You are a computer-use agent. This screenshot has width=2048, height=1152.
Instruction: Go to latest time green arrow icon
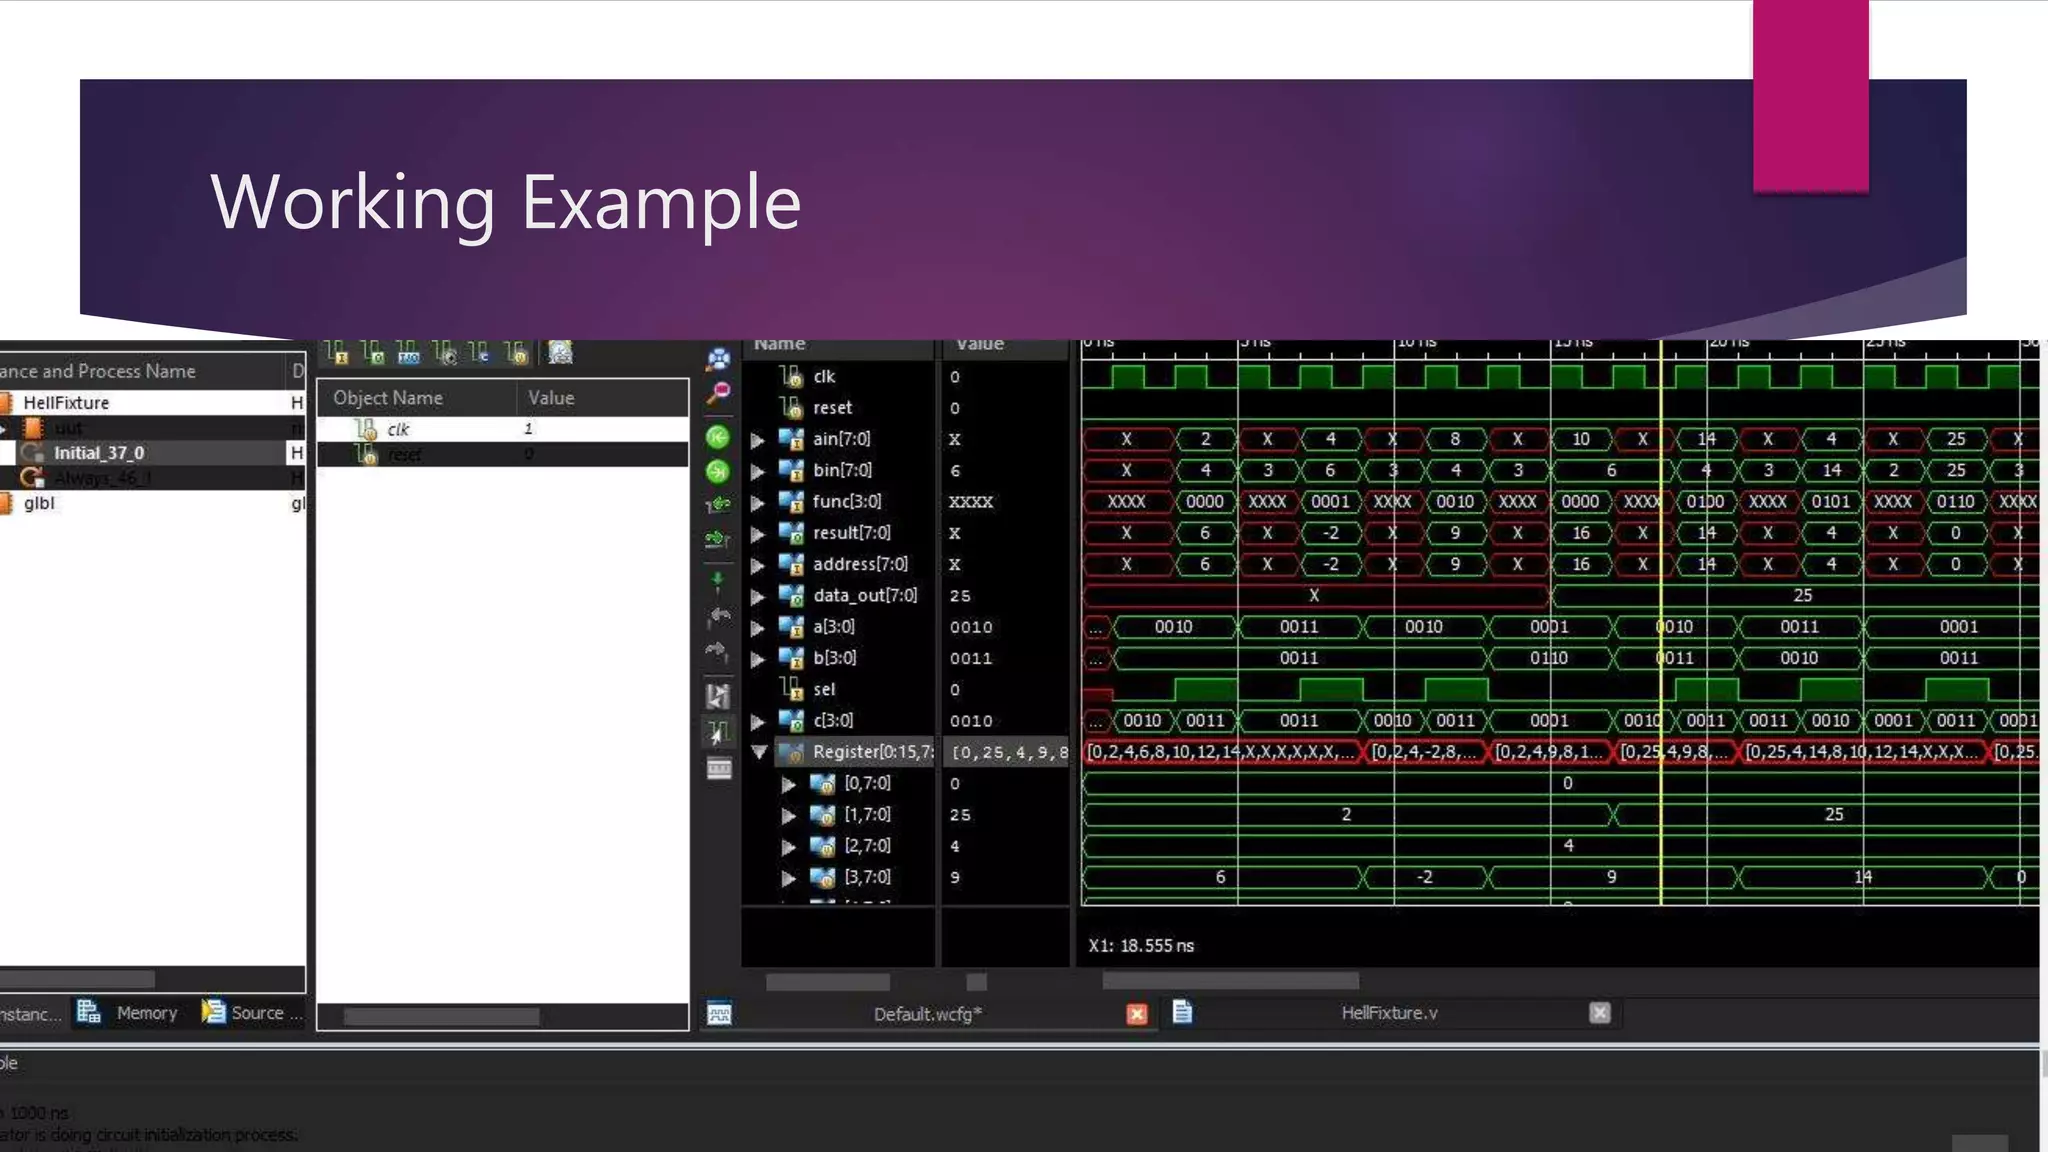click(x=718, y=472)
